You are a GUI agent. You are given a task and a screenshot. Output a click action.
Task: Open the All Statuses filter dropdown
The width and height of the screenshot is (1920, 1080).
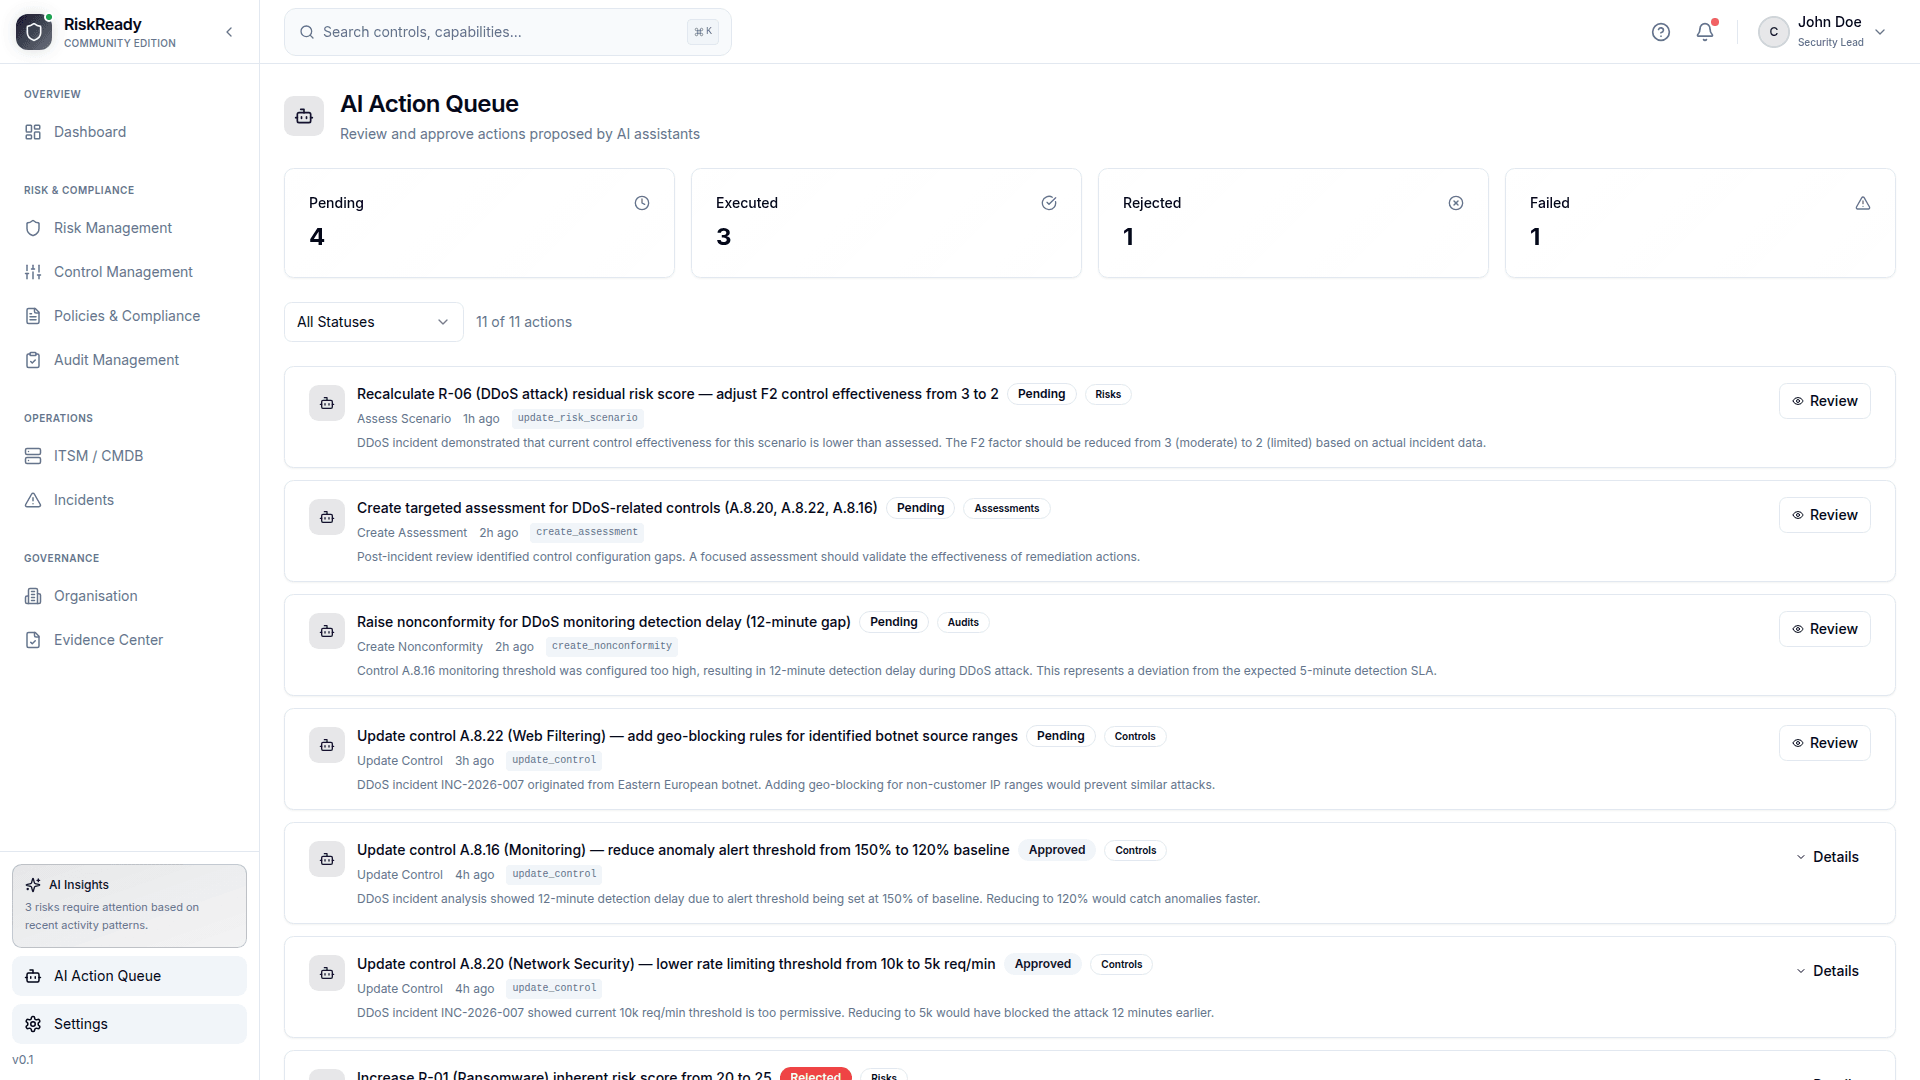(x=372, y=321)
